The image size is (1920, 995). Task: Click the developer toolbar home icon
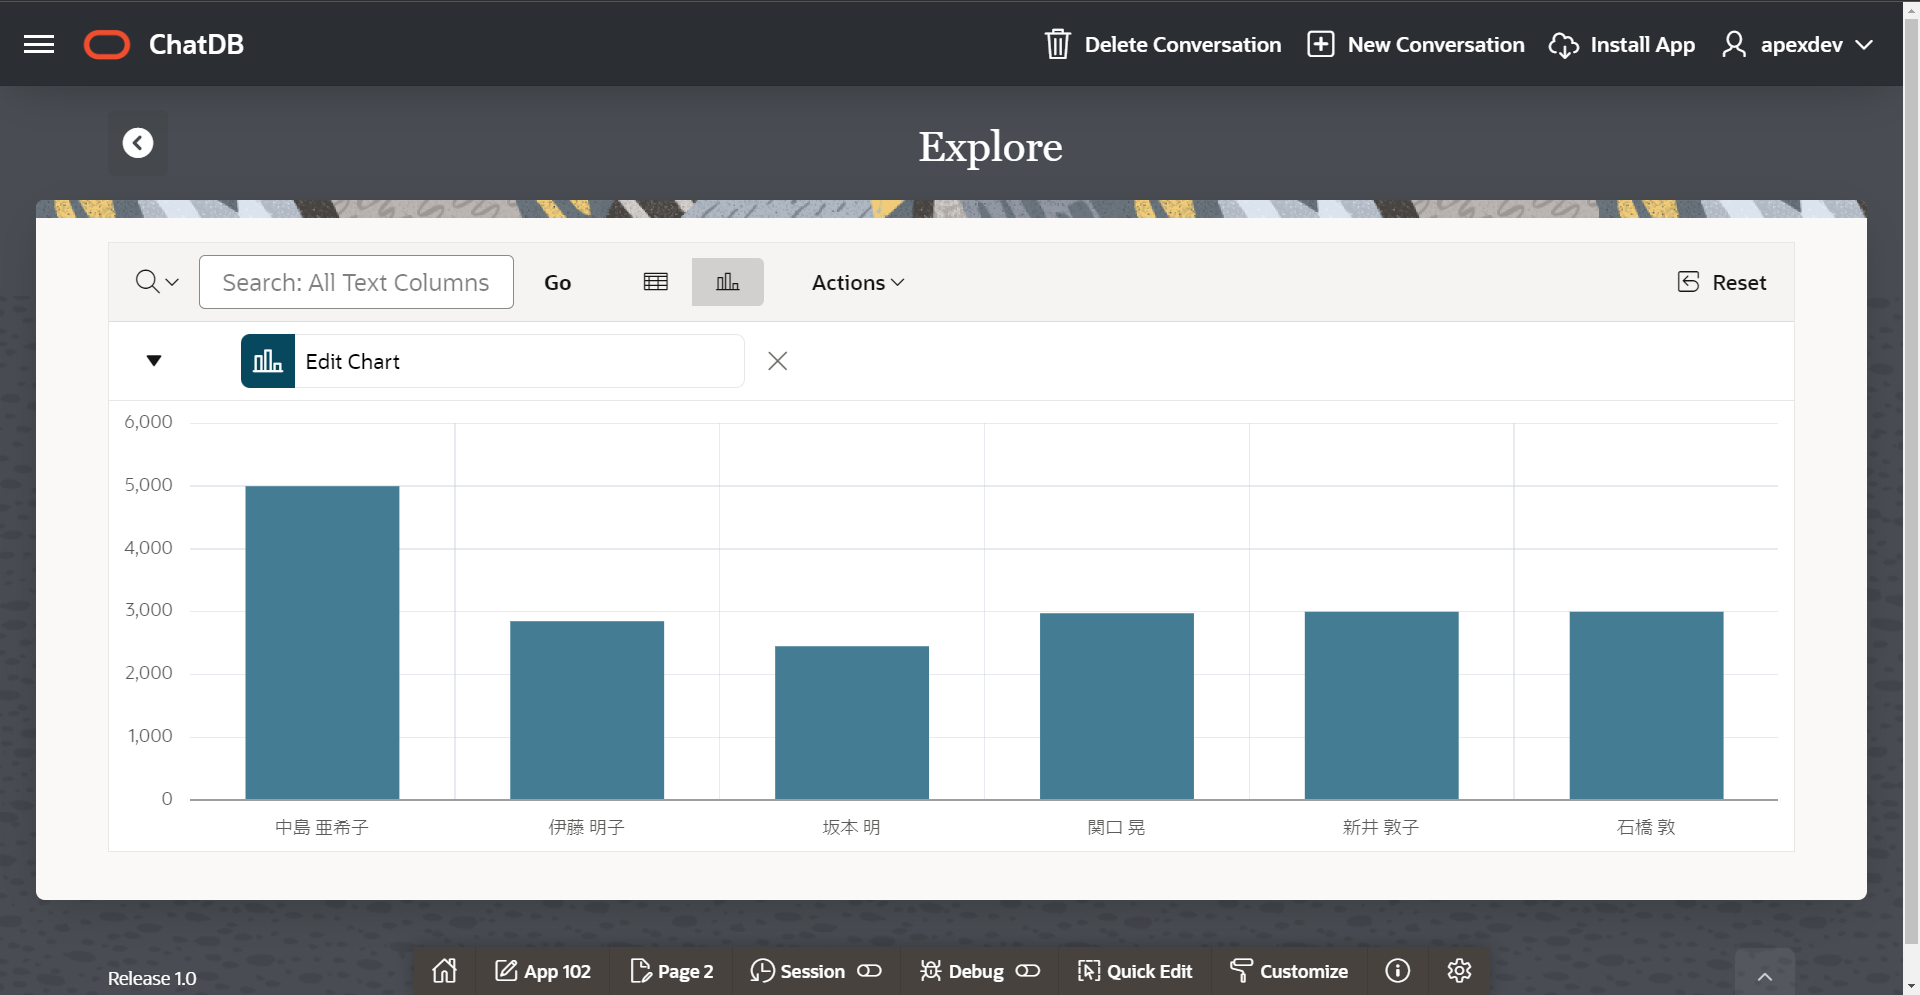click(444, 970)
